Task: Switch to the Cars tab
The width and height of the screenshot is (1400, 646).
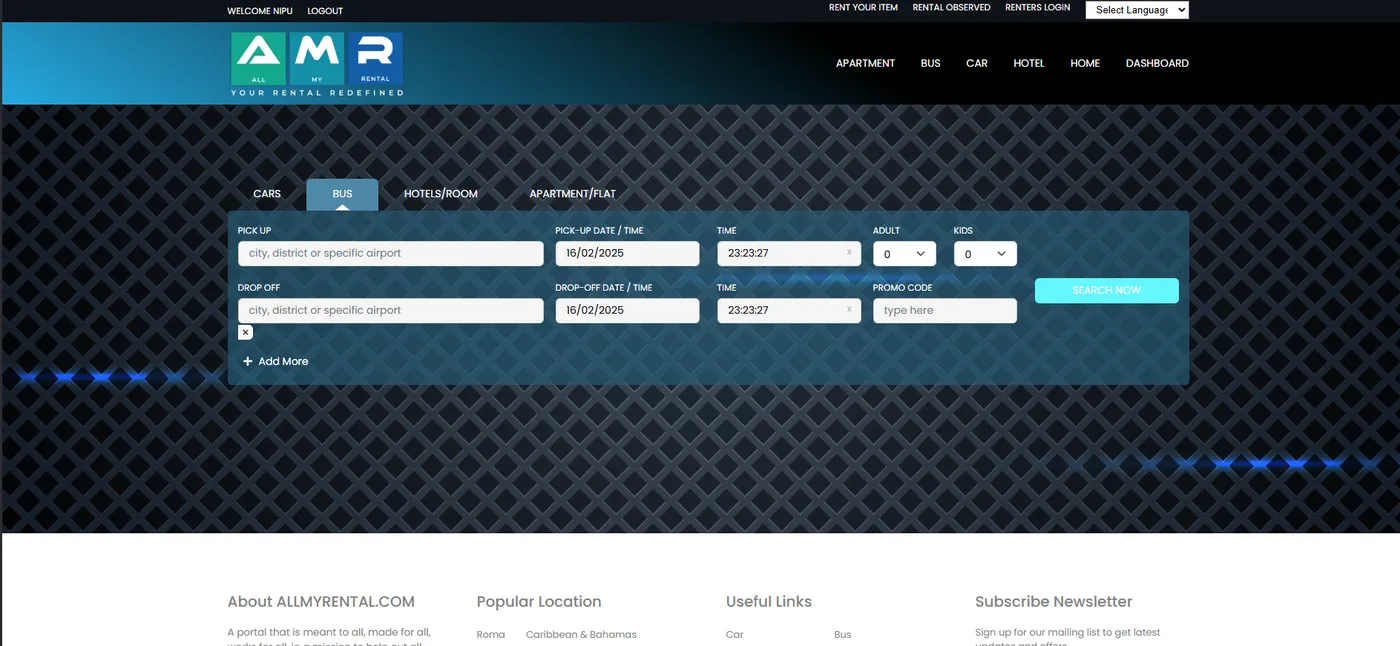Action: point(267,194)
